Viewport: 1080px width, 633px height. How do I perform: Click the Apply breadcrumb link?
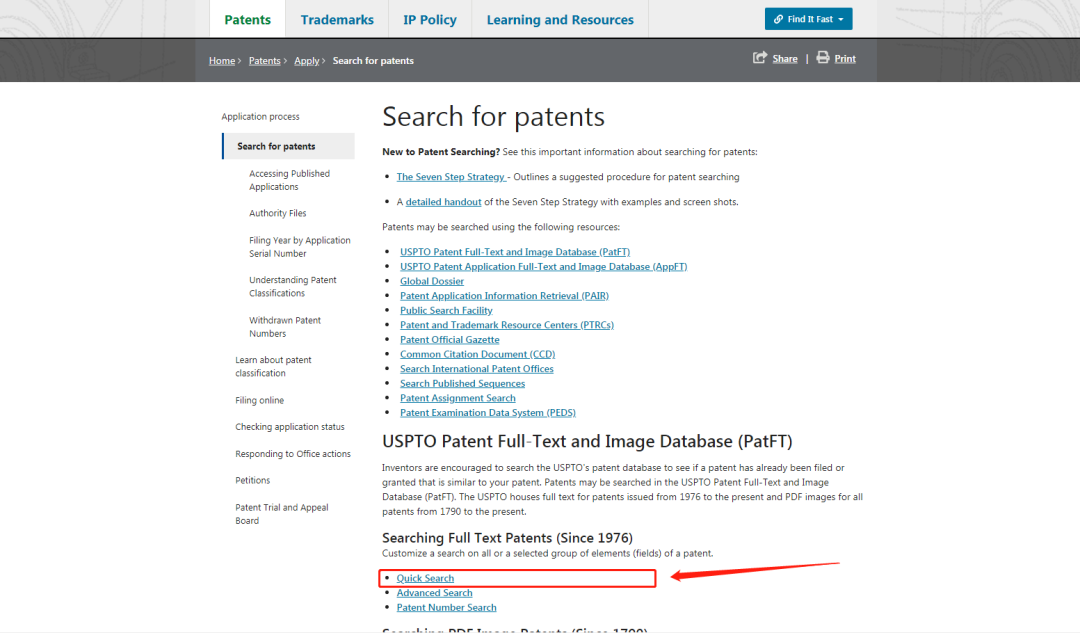pyautogui.click(x=306, y=61)
